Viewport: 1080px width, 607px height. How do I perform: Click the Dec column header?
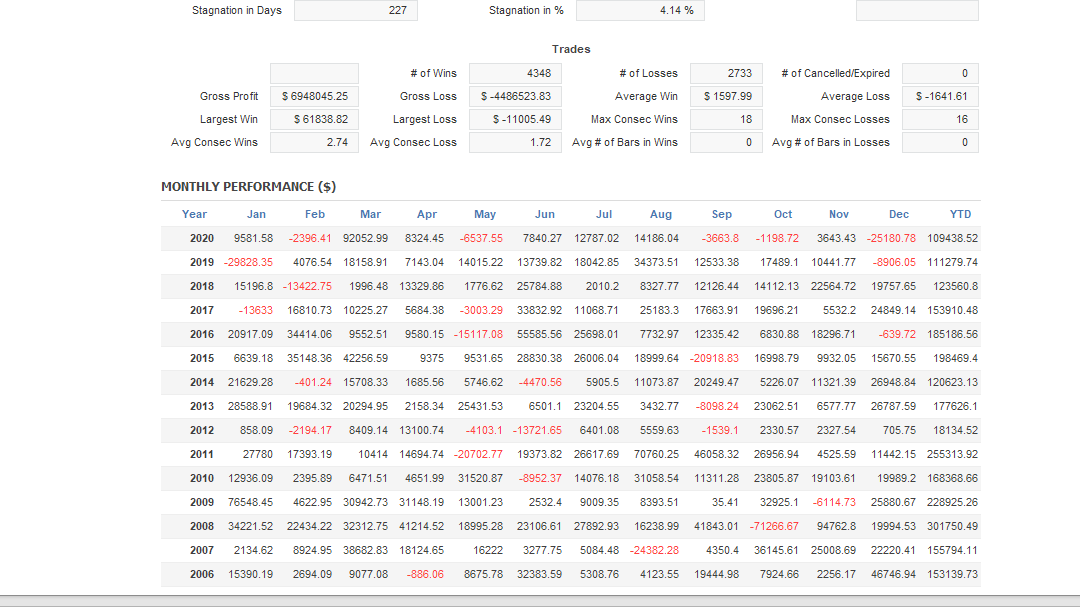pos(899,214)
